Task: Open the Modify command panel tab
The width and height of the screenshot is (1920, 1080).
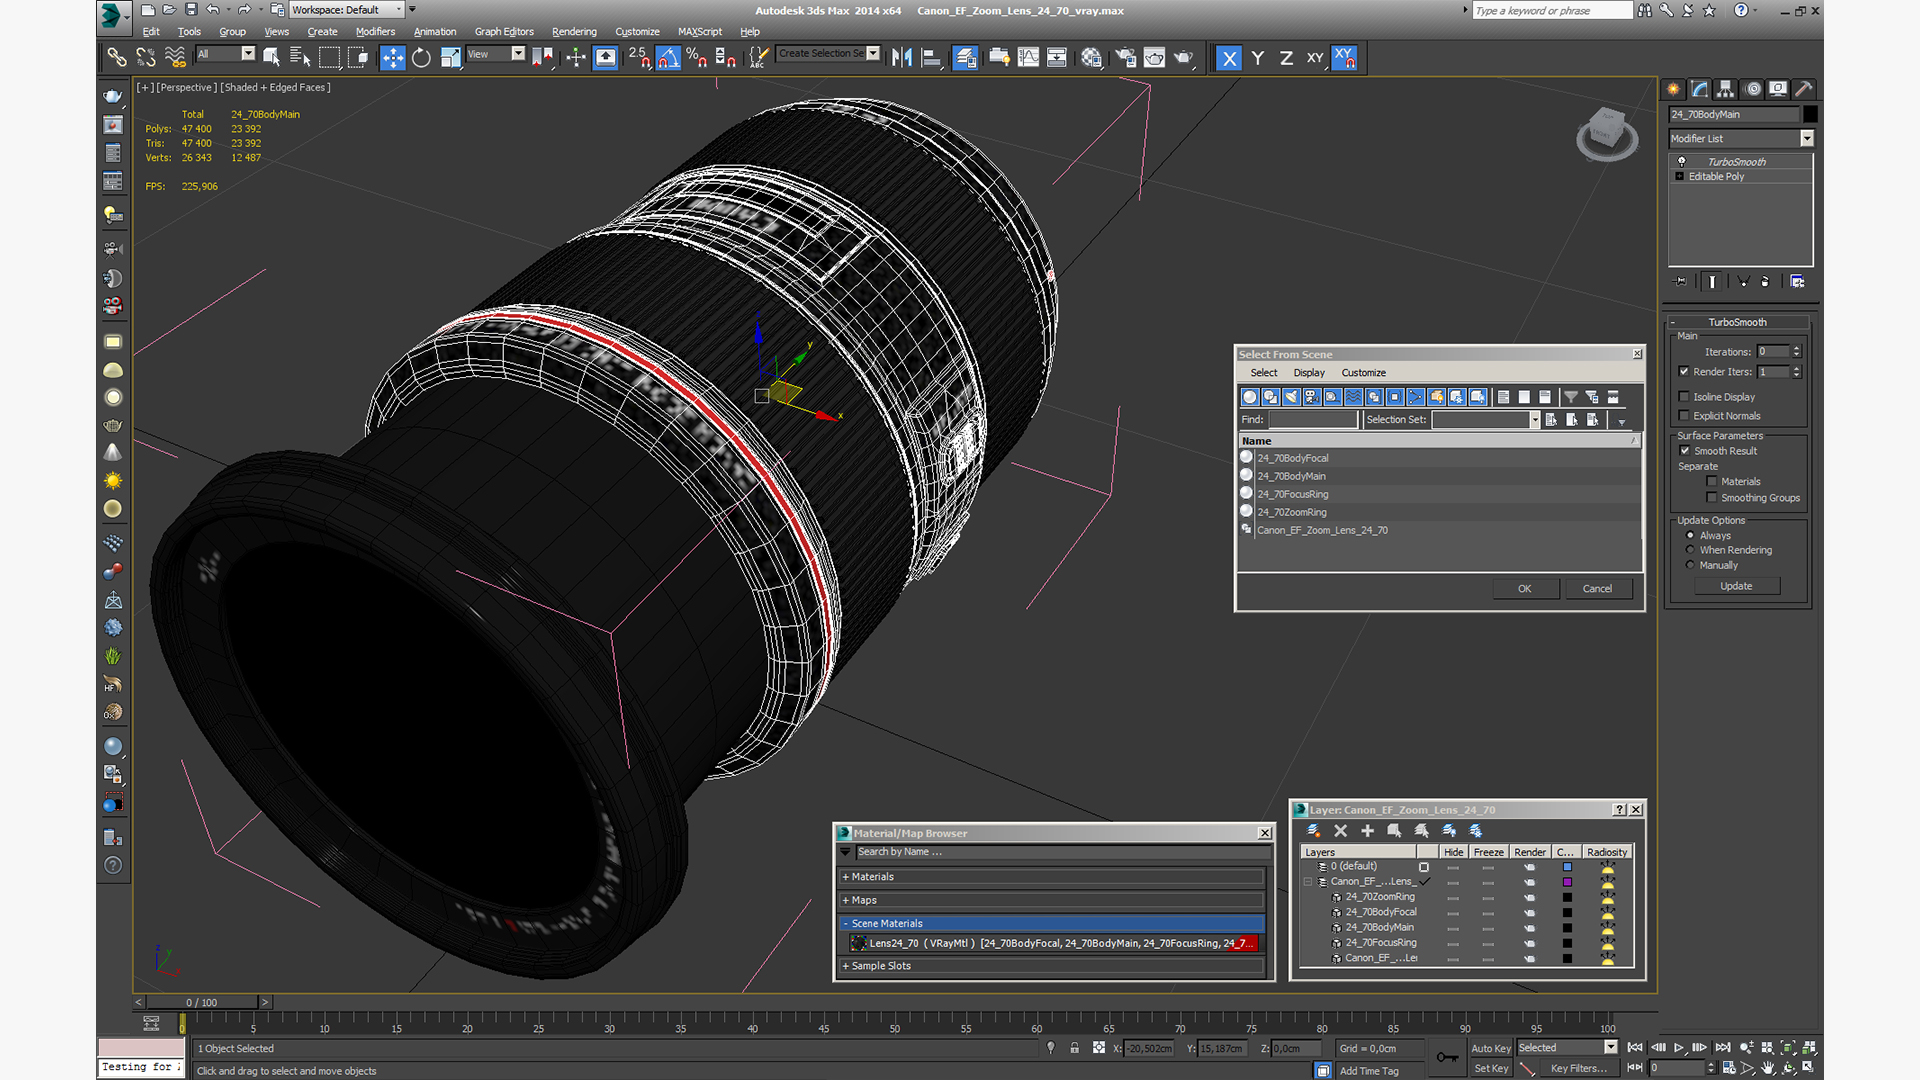Action: coord(1699,89)
